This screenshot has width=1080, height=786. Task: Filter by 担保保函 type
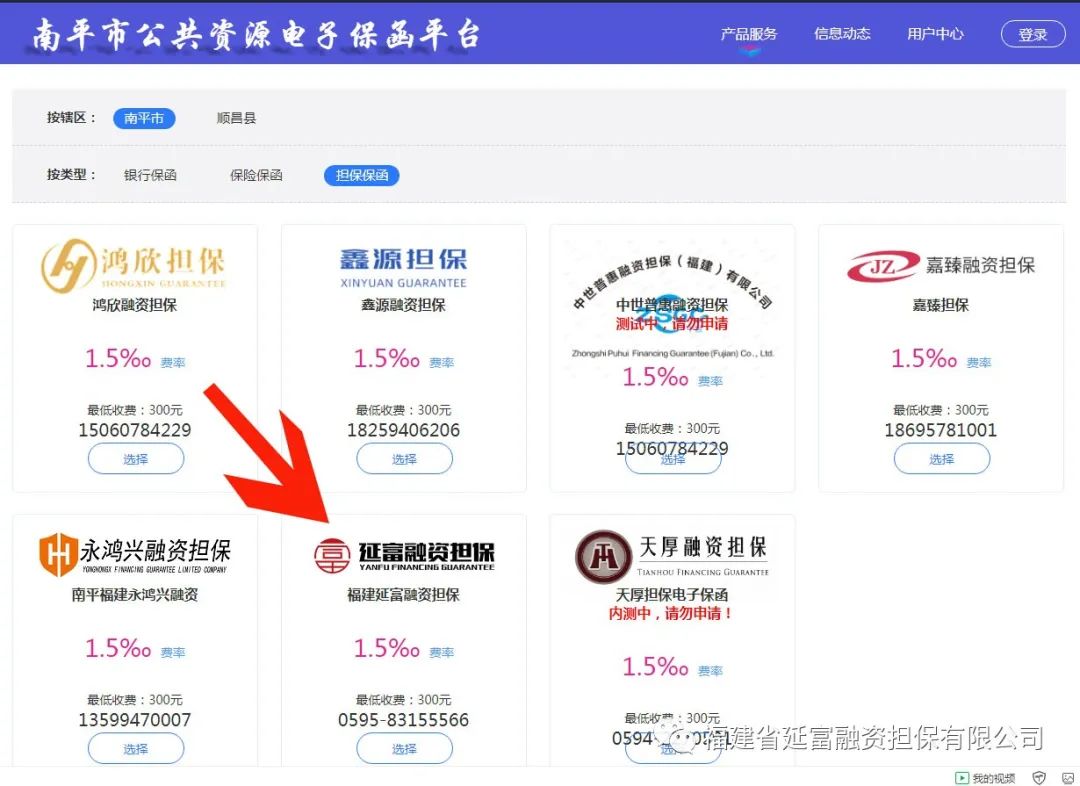(x=362, y=176)
